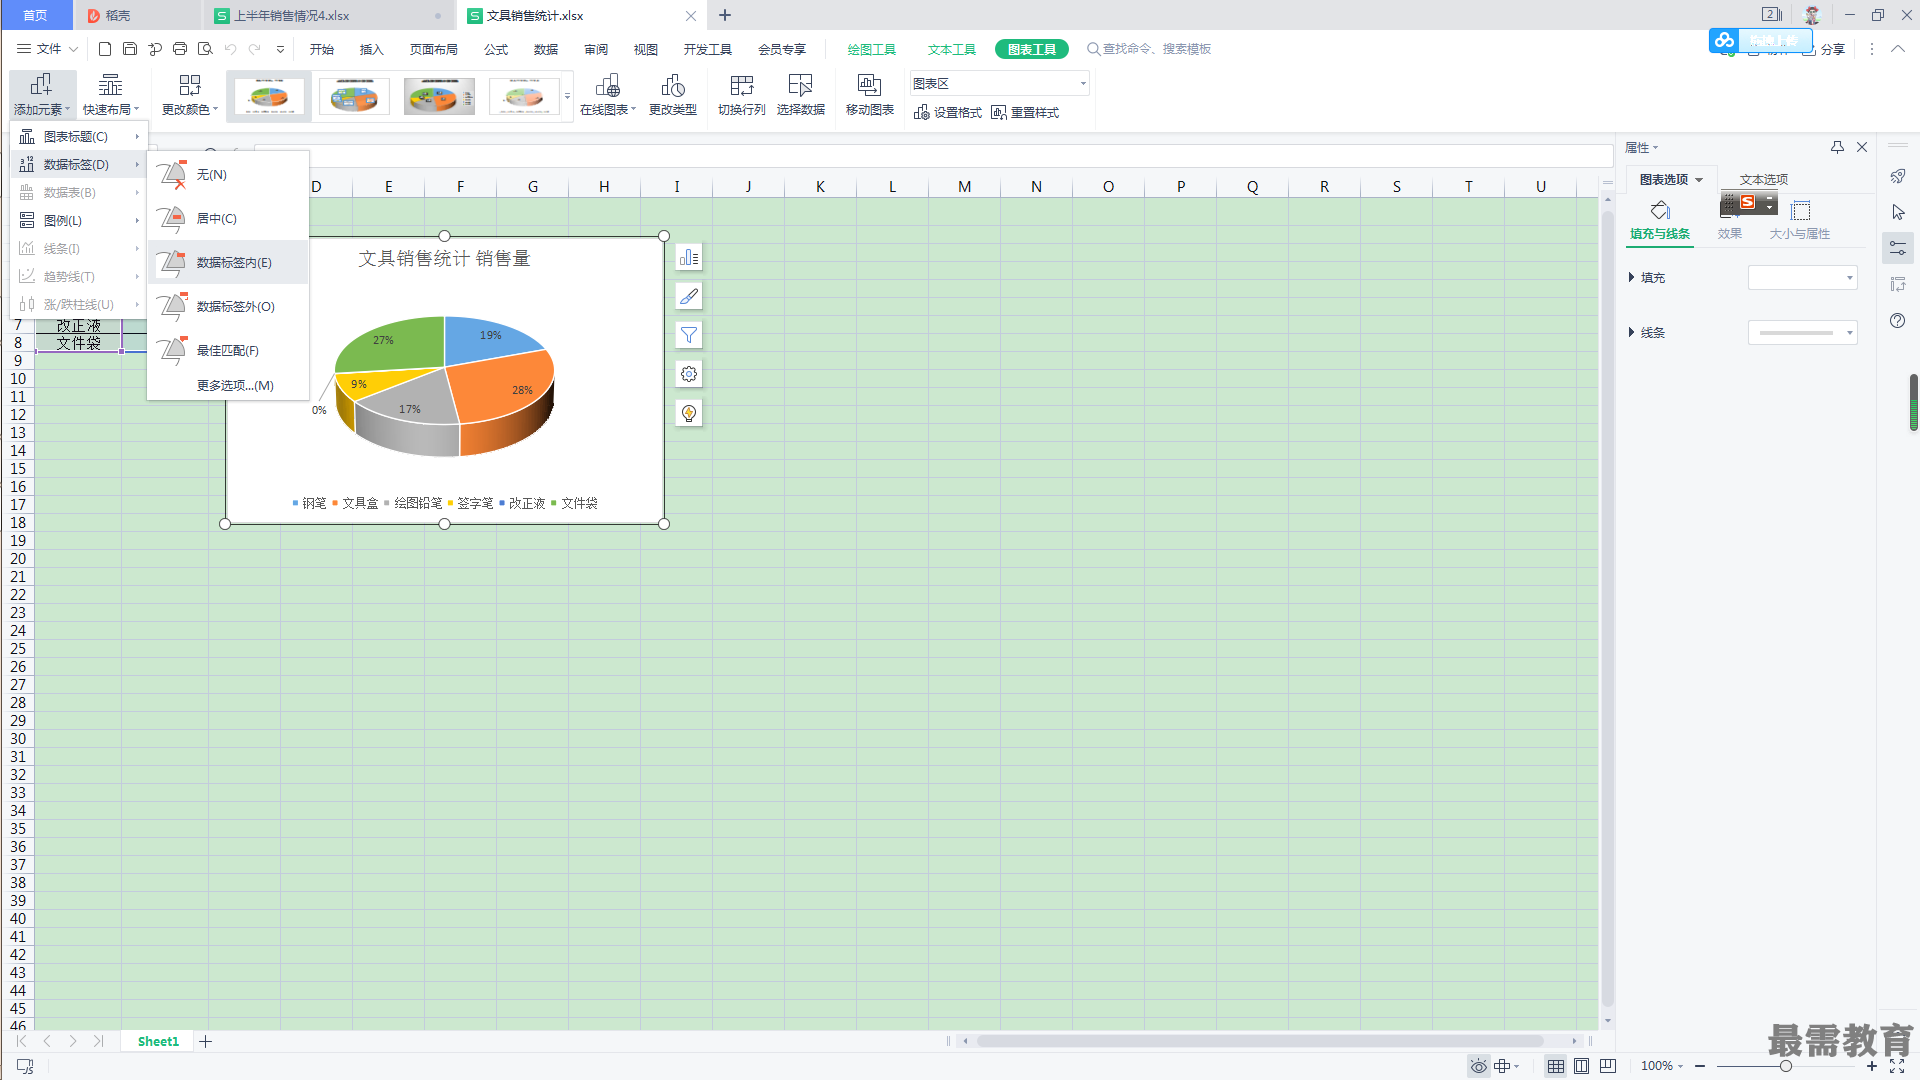Select the third pie chart style thumbnail
This screenshot has height=1080, width=1920.
point(439,97)
